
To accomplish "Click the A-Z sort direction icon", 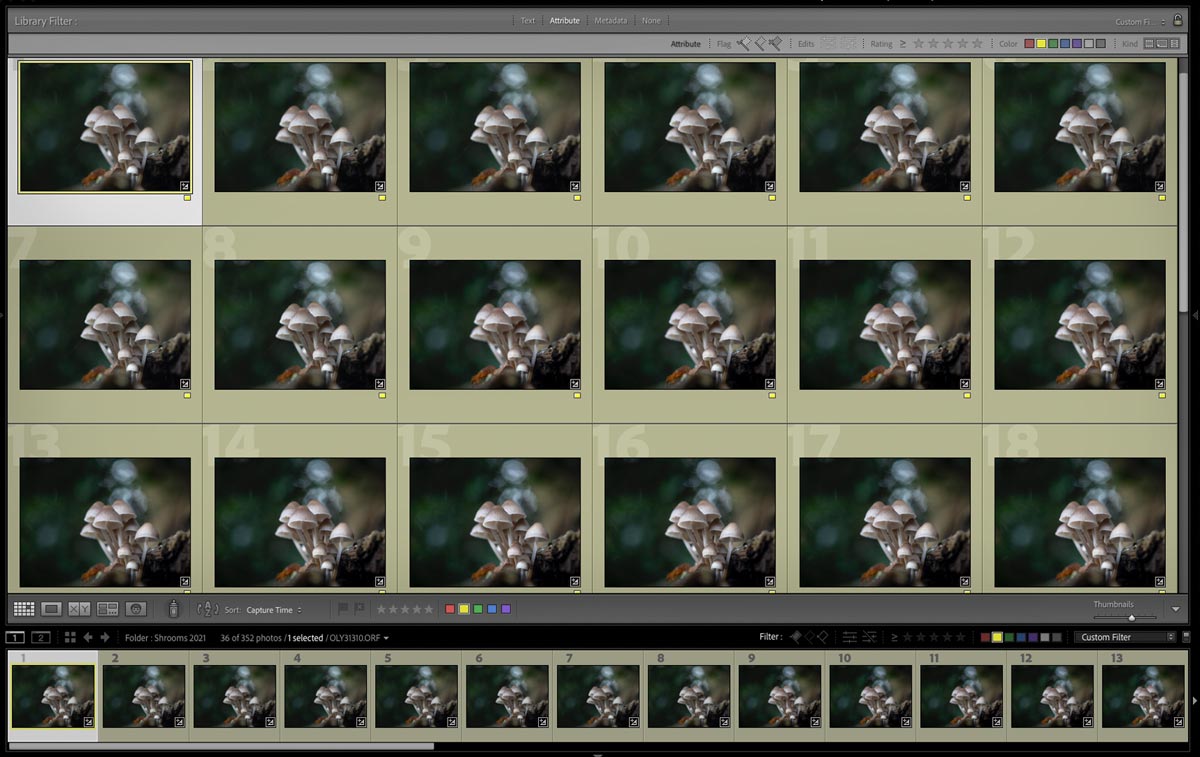I will [208, 609].
